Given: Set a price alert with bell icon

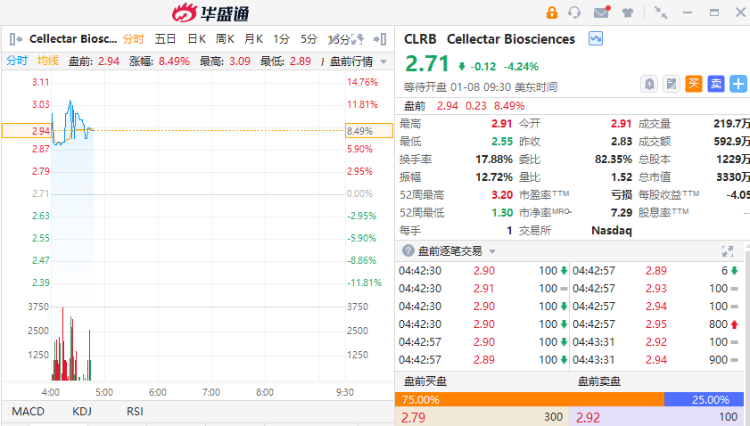Looking at the screenshot, I should (x=649, y=84).
